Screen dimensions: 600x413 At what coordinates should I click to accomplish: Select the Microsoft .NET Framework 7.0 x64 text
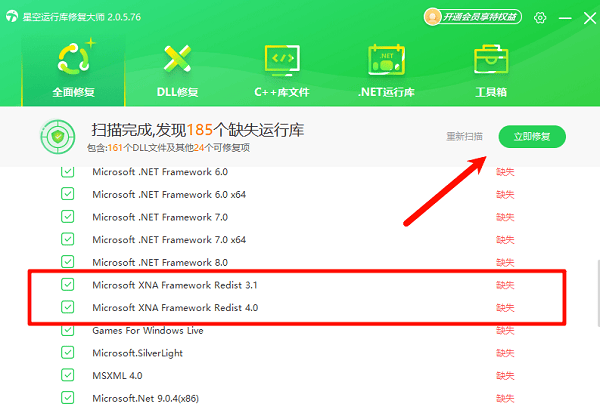(x=169, y=240)
